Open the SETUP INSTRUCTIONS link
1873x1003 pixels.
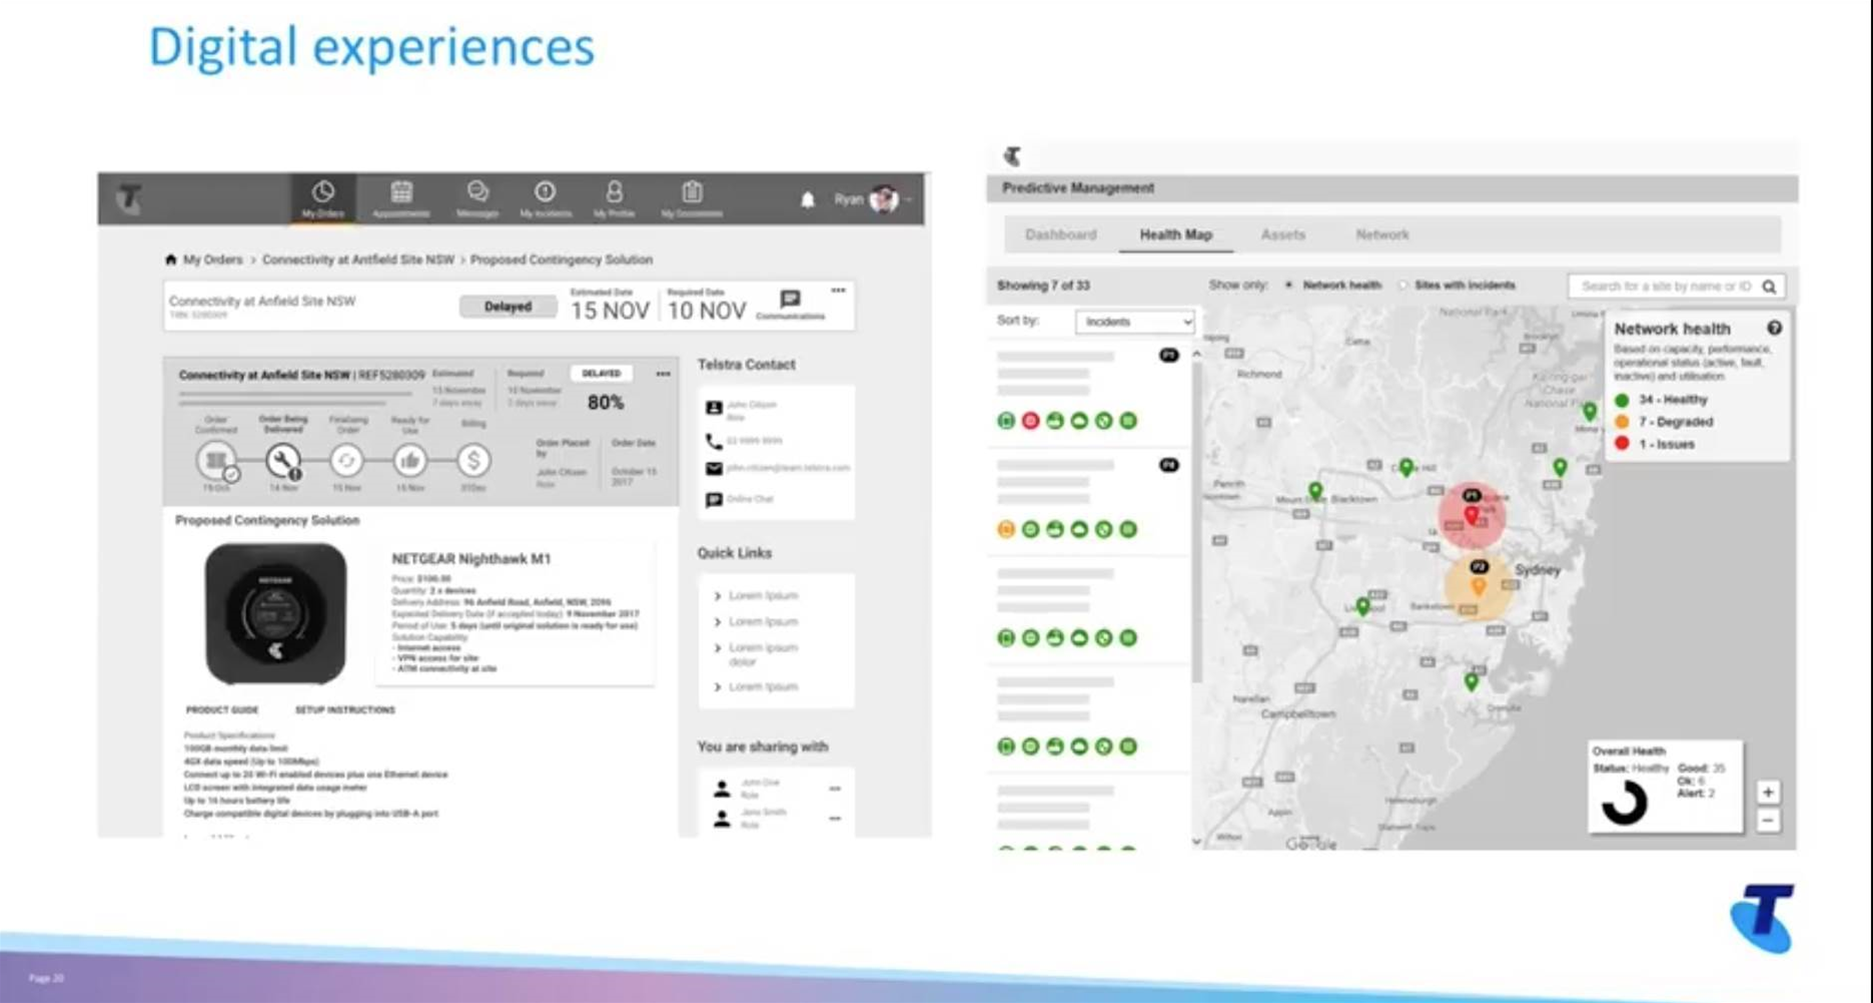345,710
